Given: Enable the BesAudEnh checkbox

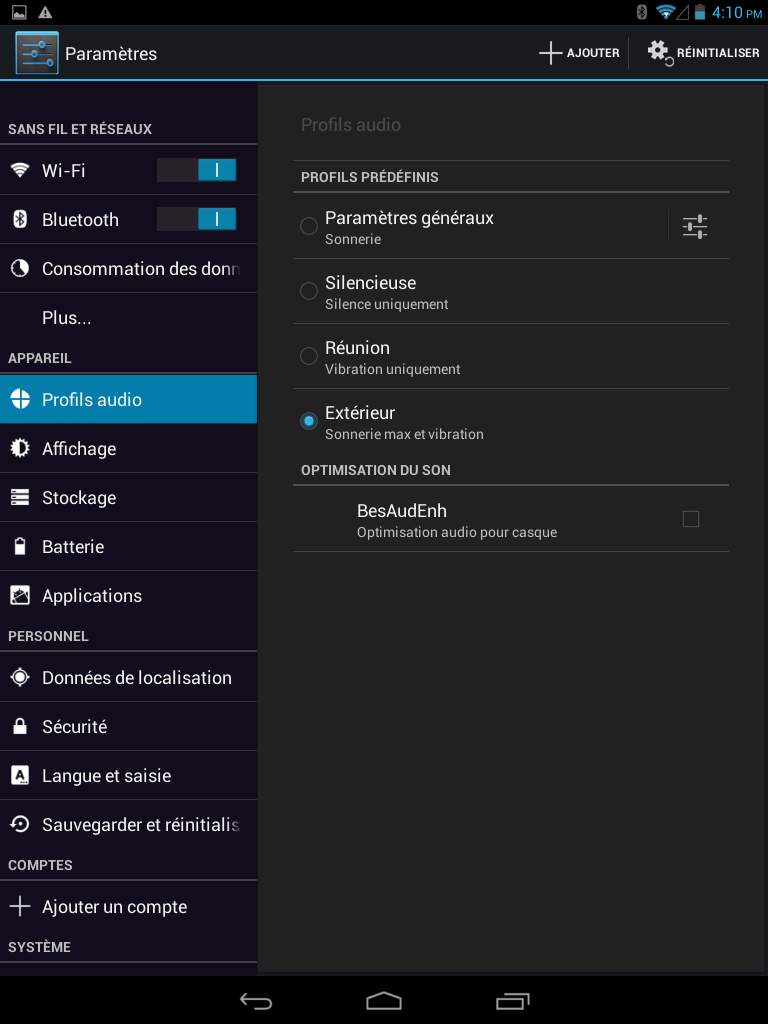Looking at the screenshot, I should point(690,519).
